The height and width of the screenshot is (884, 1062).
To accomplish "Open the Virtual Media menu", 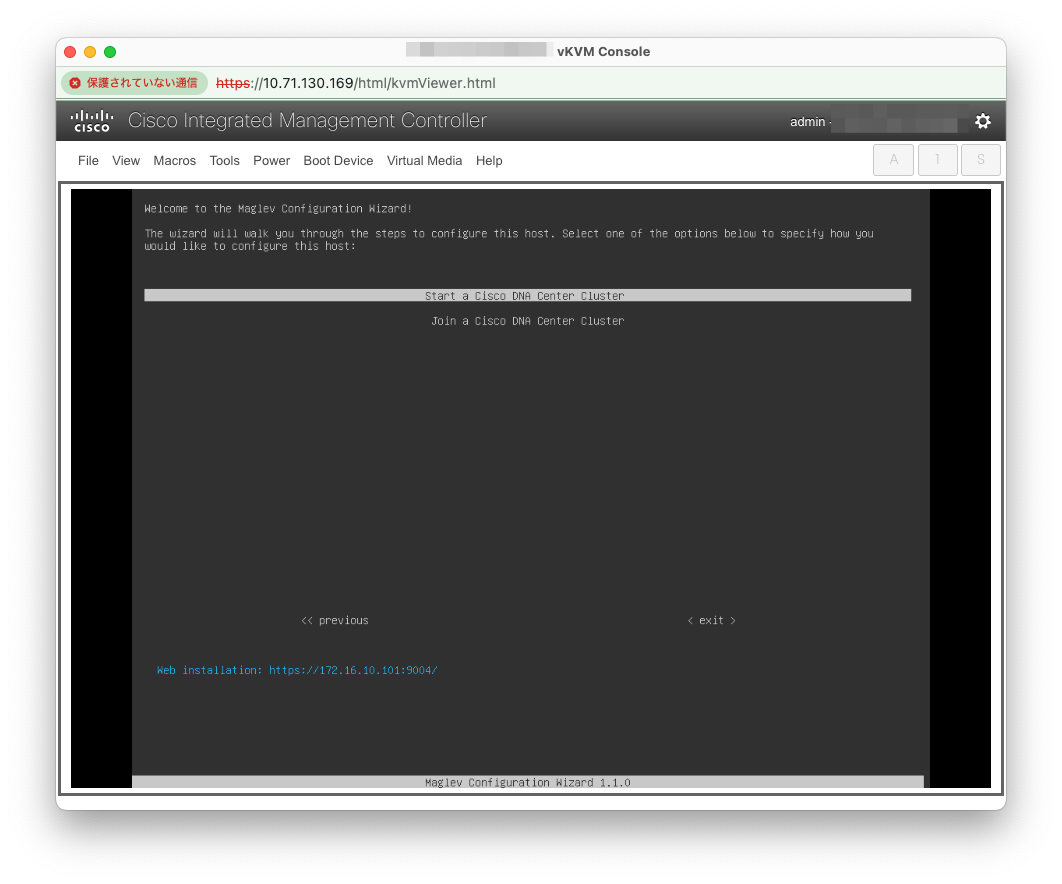I will (x=425, y=161).
